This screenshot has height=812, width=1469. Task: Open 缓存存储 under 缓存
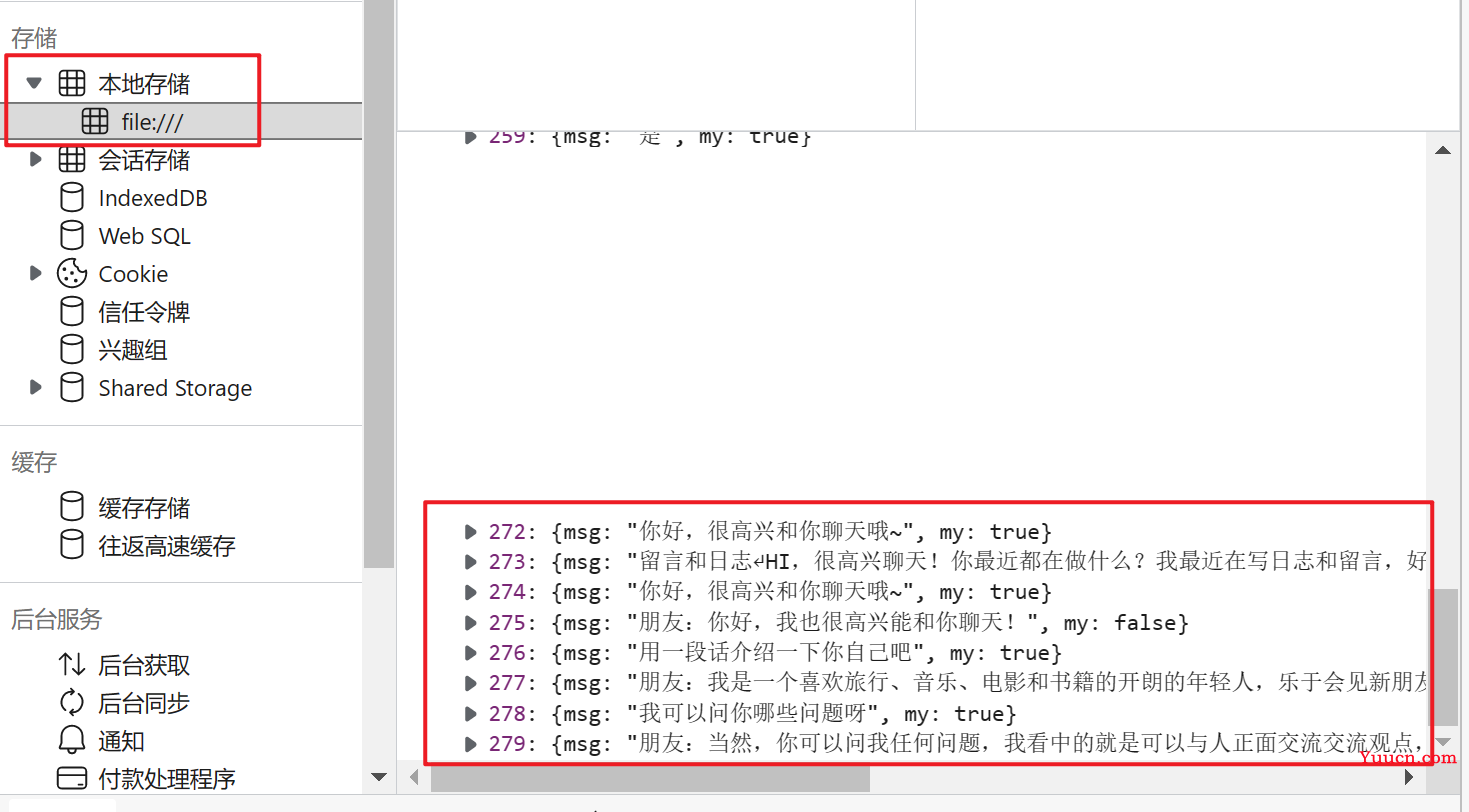144,508
